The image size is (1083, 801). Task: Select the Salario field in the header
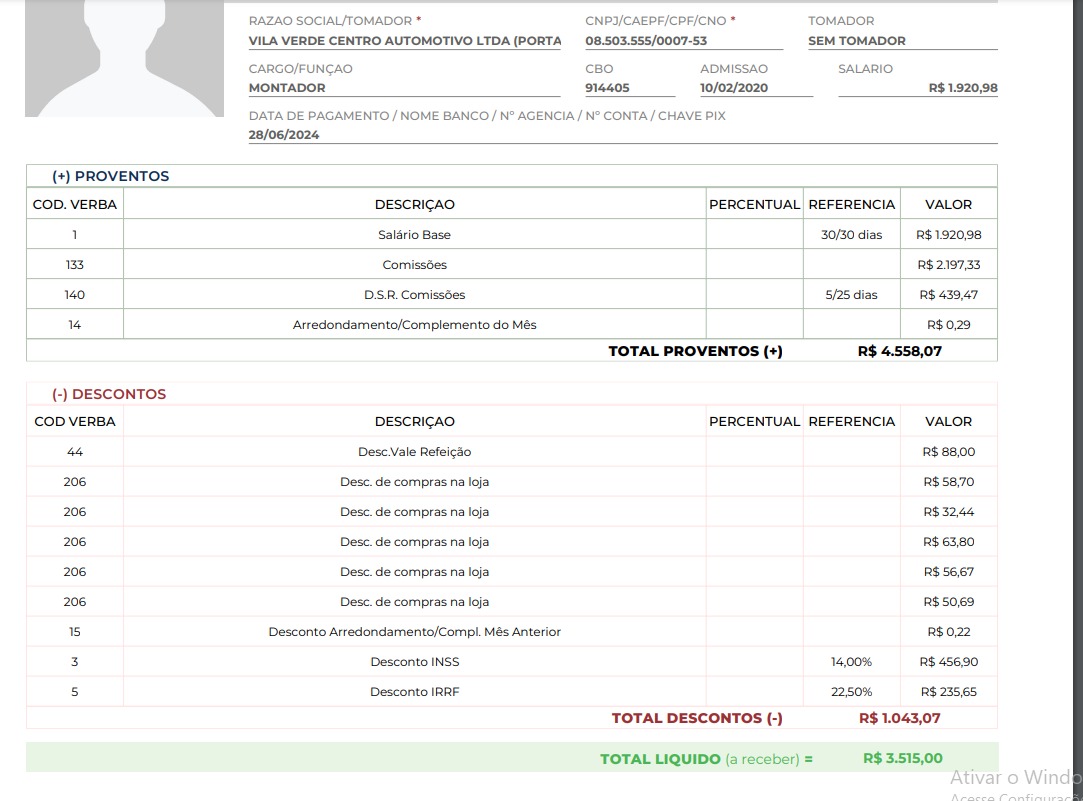pos(918,88)
